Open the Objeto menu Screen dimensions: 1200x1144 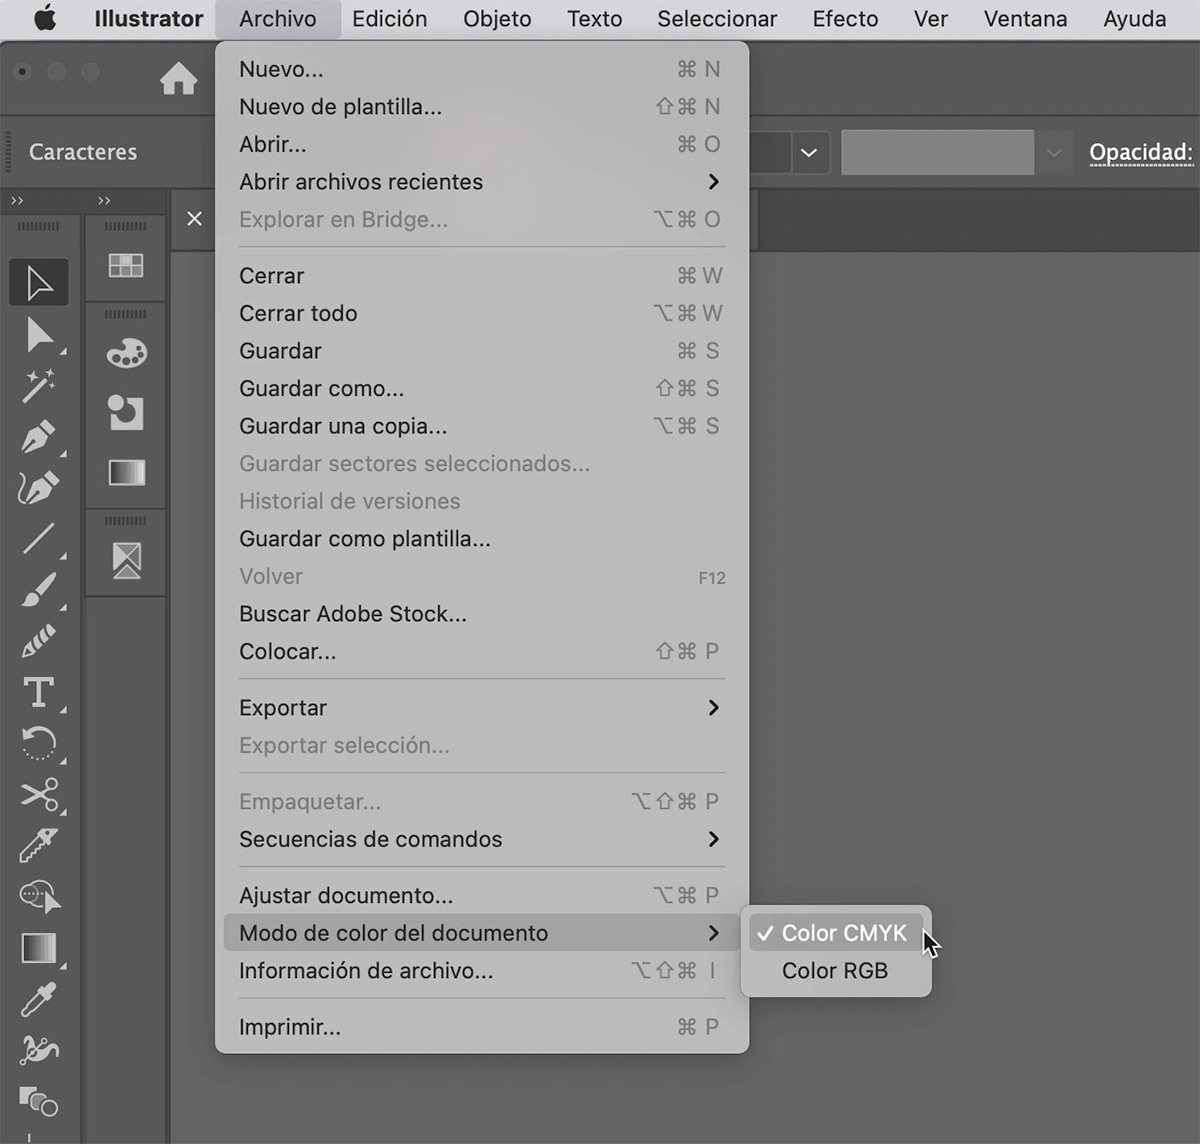pyautogui.click(x=497, y=19)
